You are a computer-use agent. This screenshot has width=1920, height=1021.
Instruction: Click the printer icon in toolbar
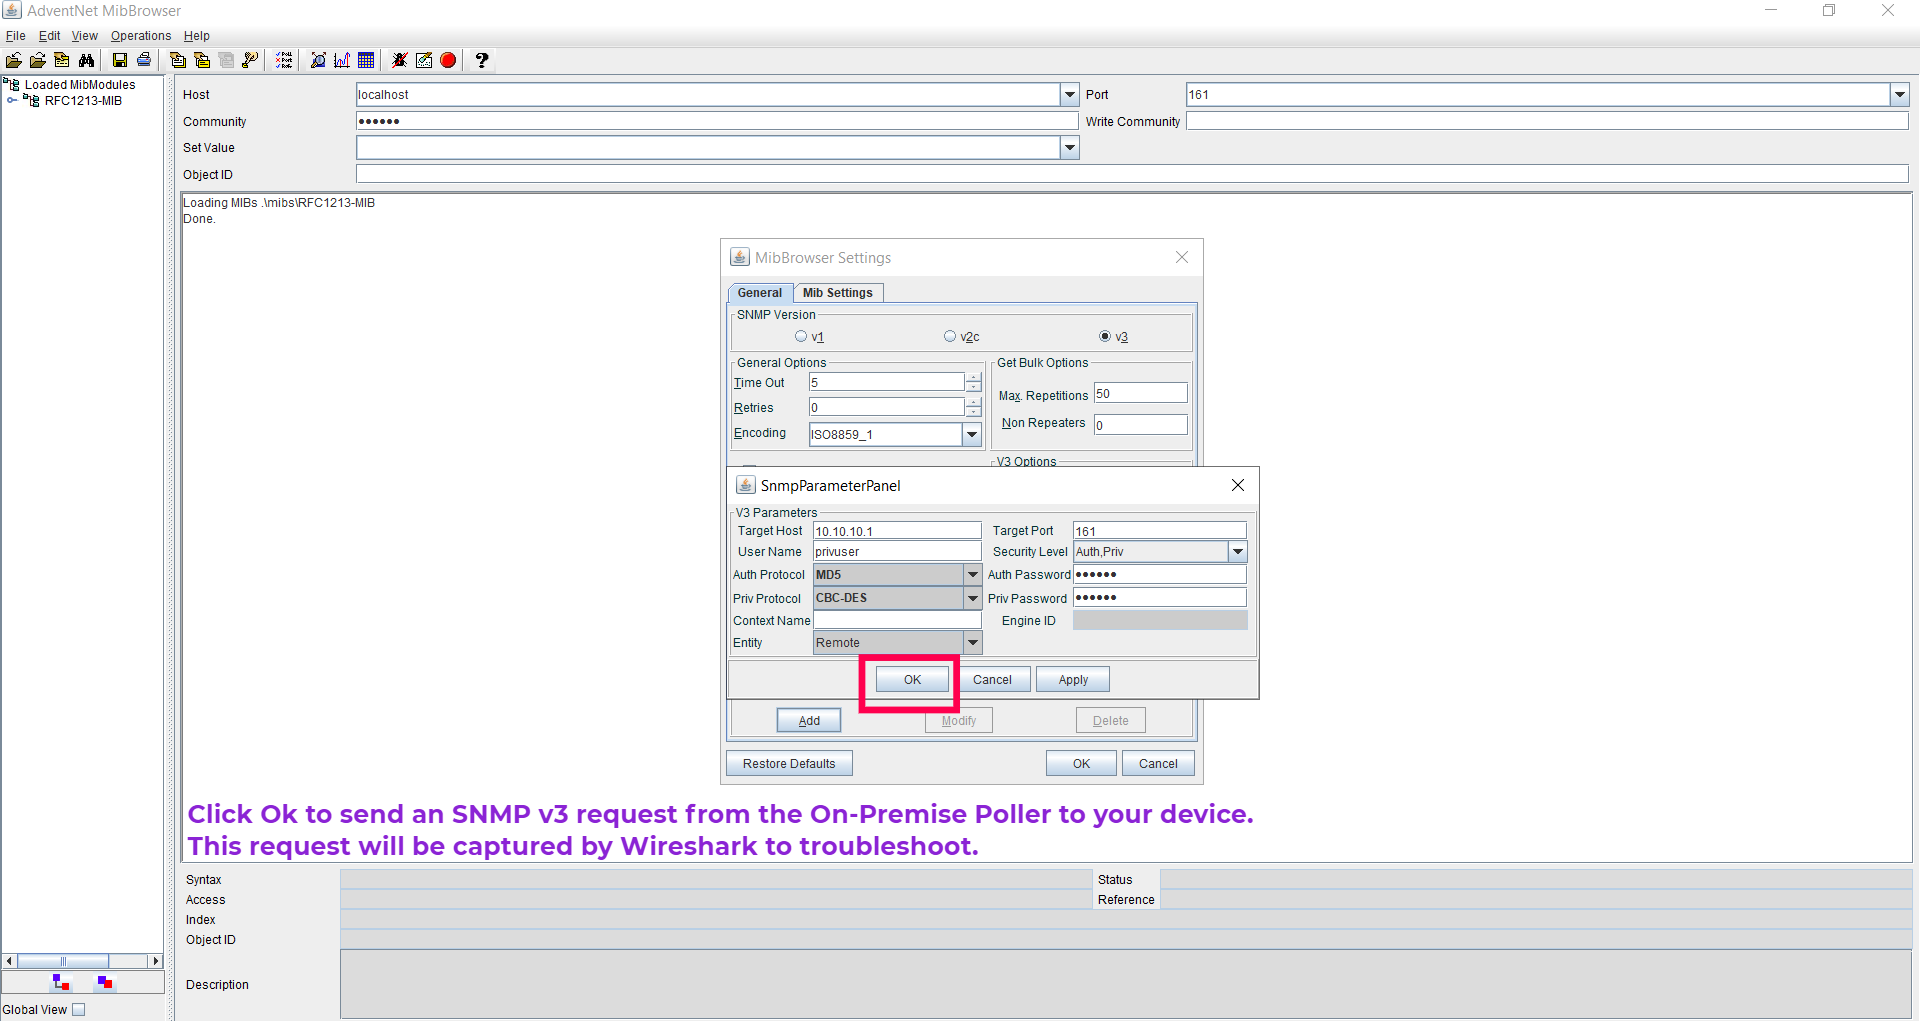(x=144, y=61)
